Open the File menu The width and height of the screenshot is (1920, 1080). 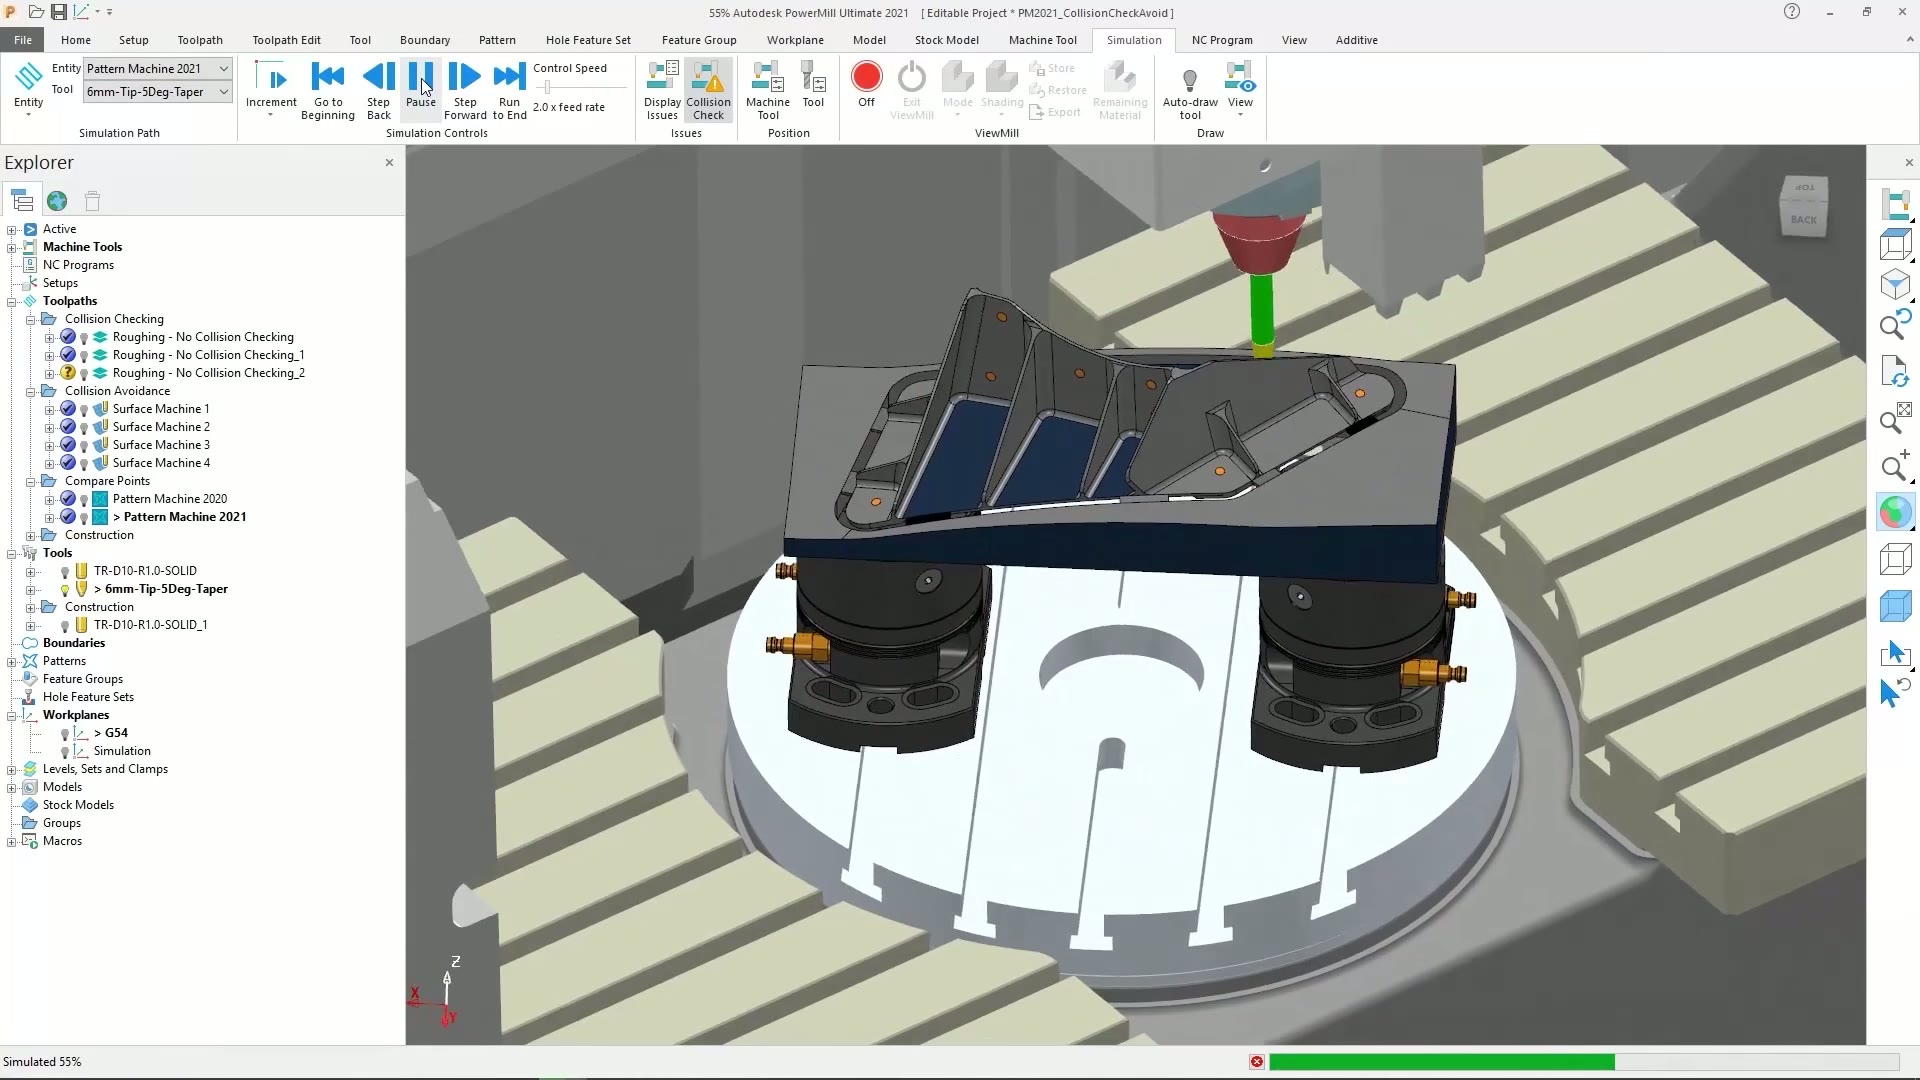point(23,40)
